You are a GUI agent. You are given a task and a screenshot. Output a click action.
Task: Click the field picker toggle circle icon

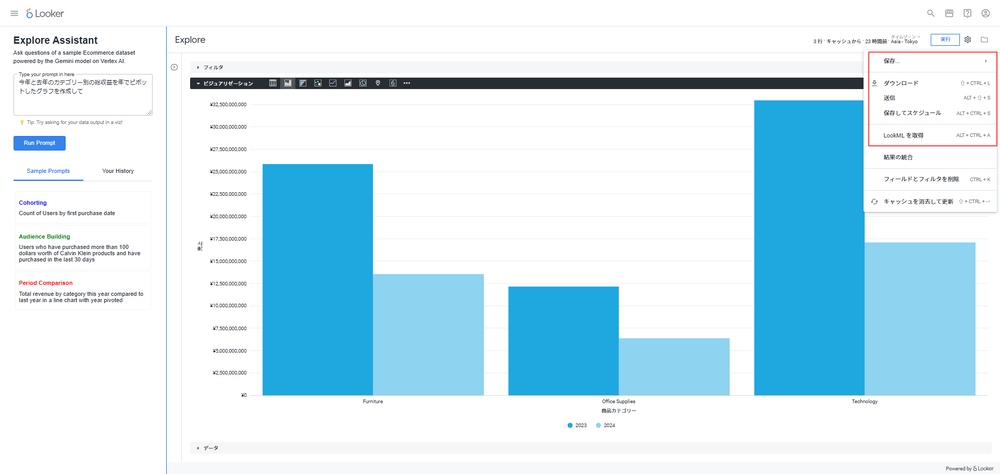[174, 67]
